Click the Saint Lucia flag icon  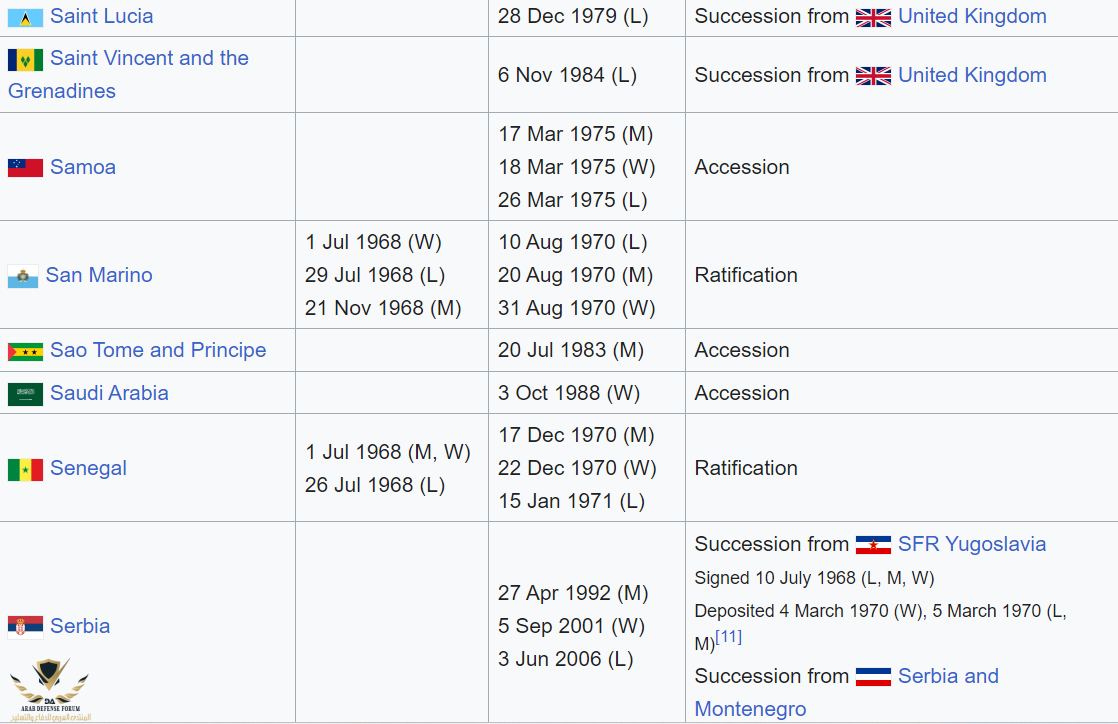tap(25, 17)
